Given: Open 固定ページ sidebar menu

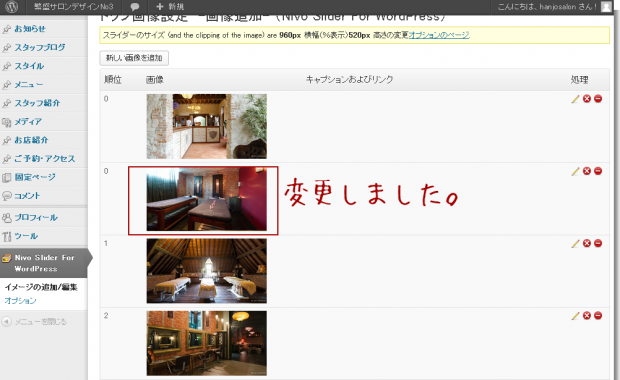Looking at the screenshot, I should click(35, 177).
